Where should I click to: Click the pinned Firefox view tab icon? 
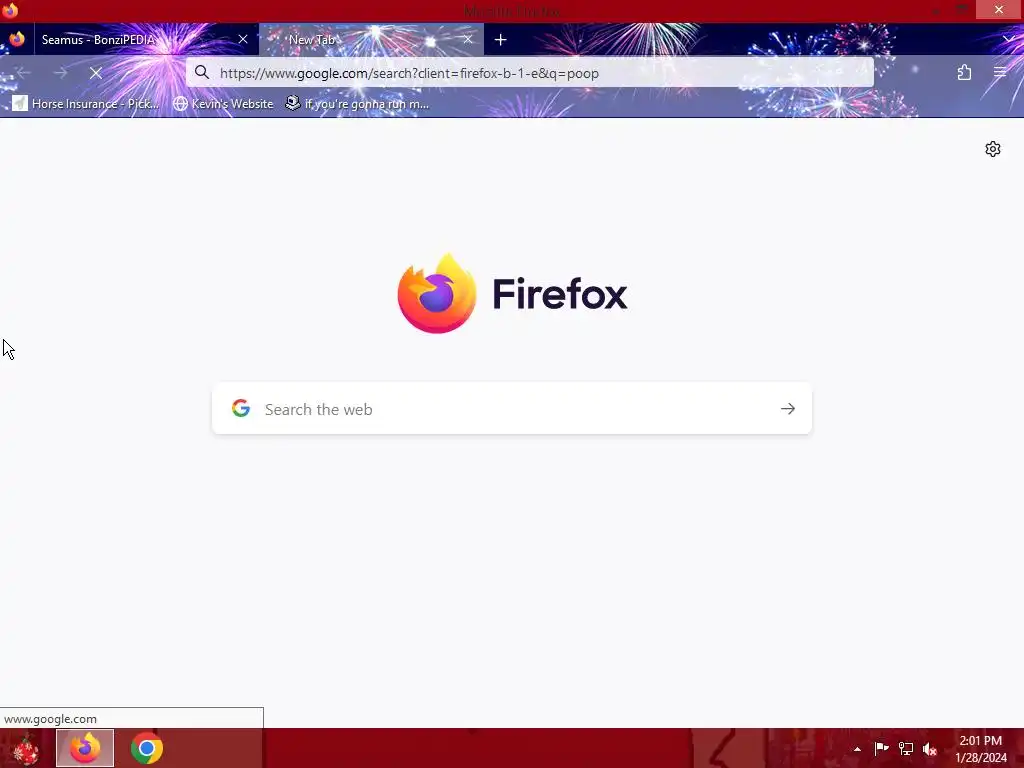tap(17, 39)
